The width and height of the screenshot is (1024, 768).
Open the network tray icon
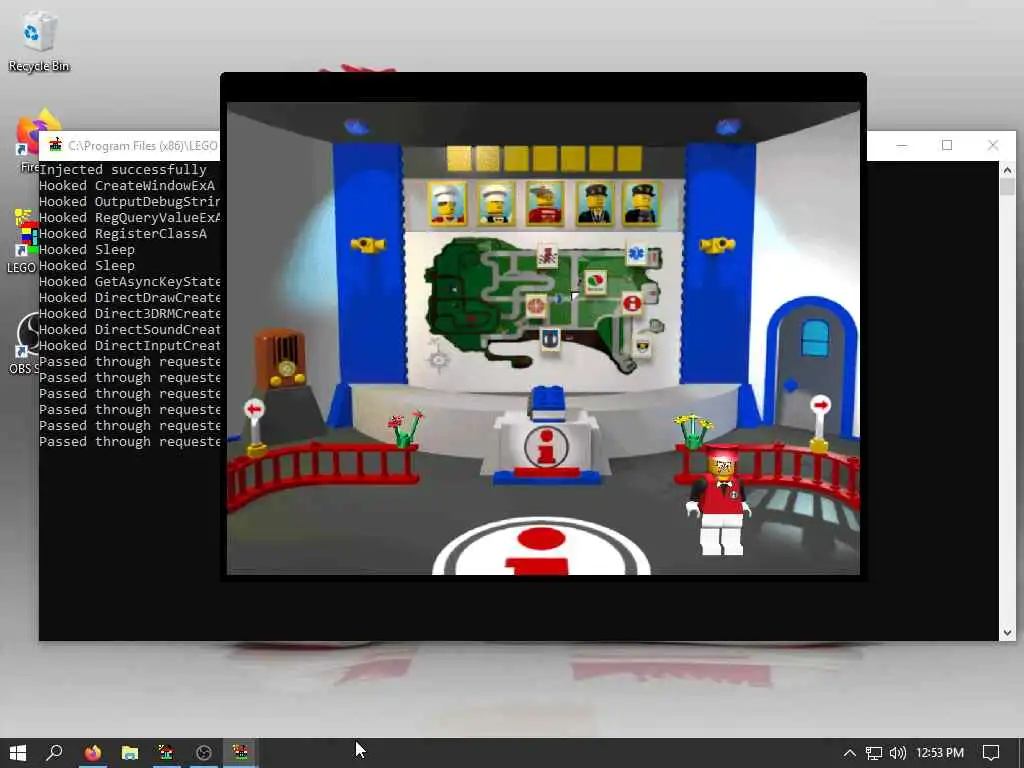click(x=873, y=753)
